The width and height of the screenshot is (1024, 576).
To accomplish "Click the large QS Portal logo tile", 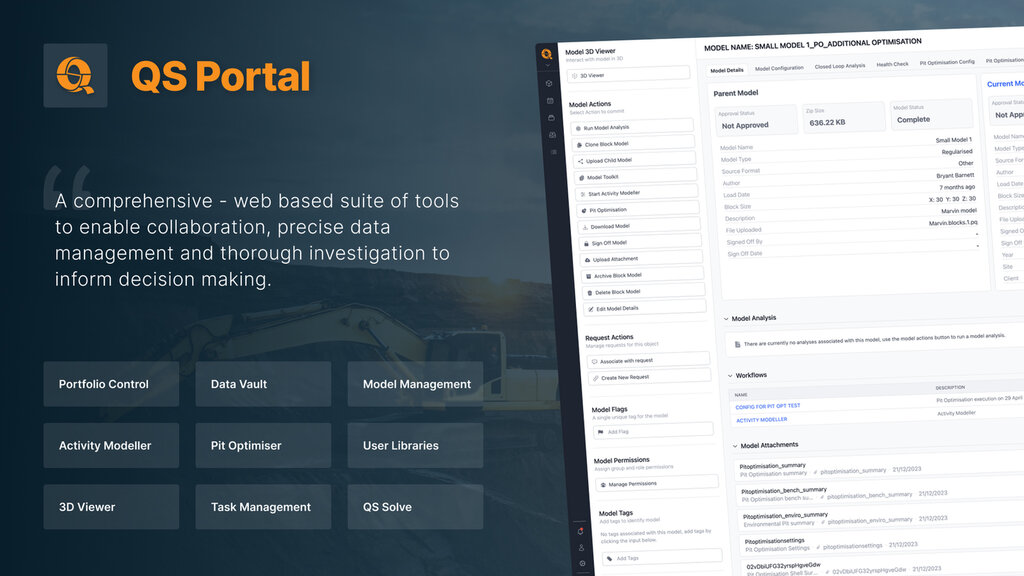I will [75, 76].
